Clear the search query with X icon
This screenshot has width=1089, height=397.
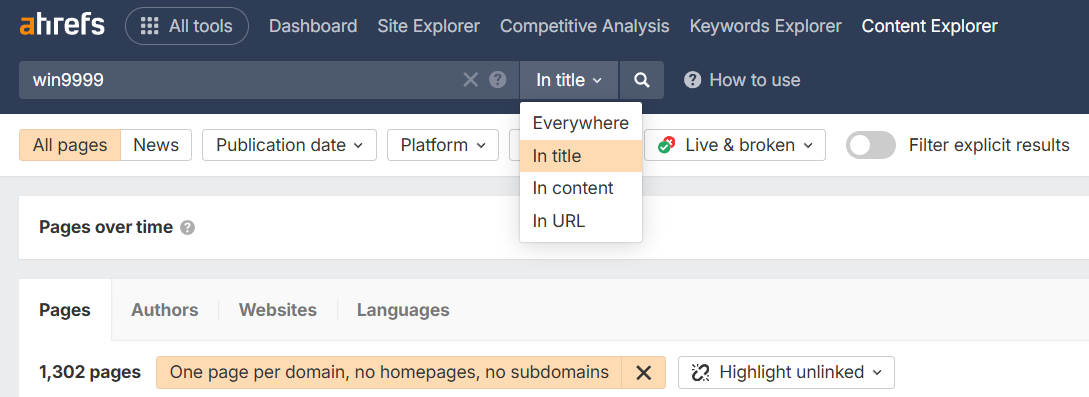(x=471, y=80)
